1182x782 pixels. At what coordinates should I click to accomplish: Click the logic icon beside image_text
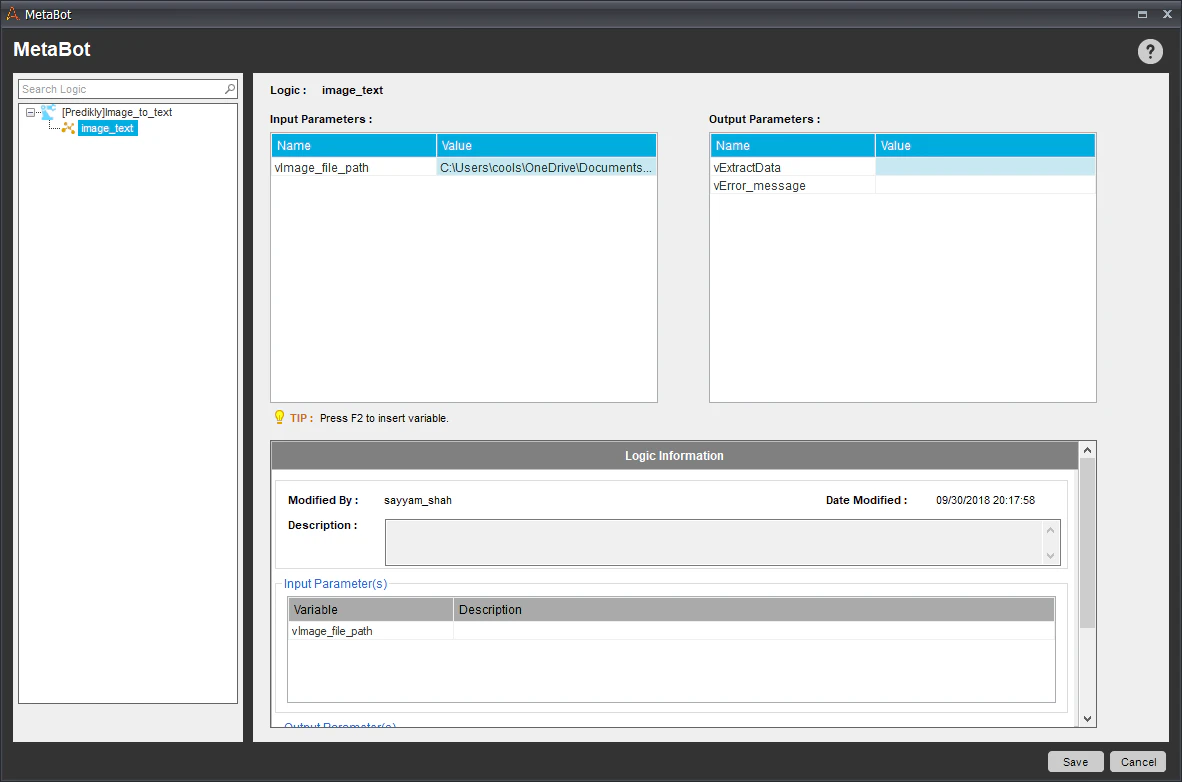tap(68, 128)
